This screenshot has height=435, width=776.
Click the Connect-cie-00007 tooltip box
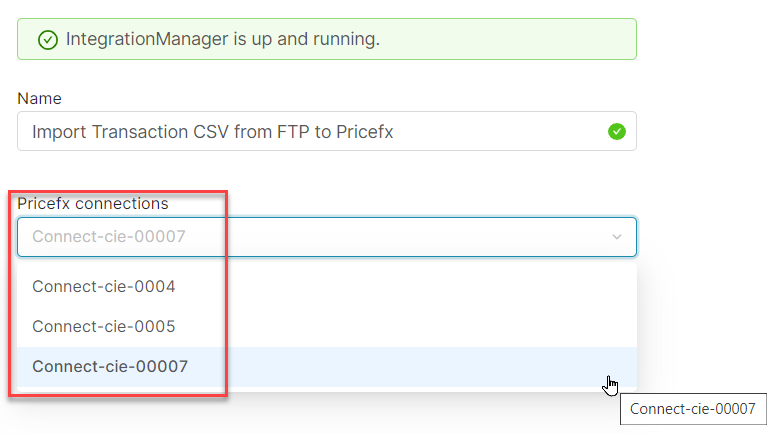point(693,409)
